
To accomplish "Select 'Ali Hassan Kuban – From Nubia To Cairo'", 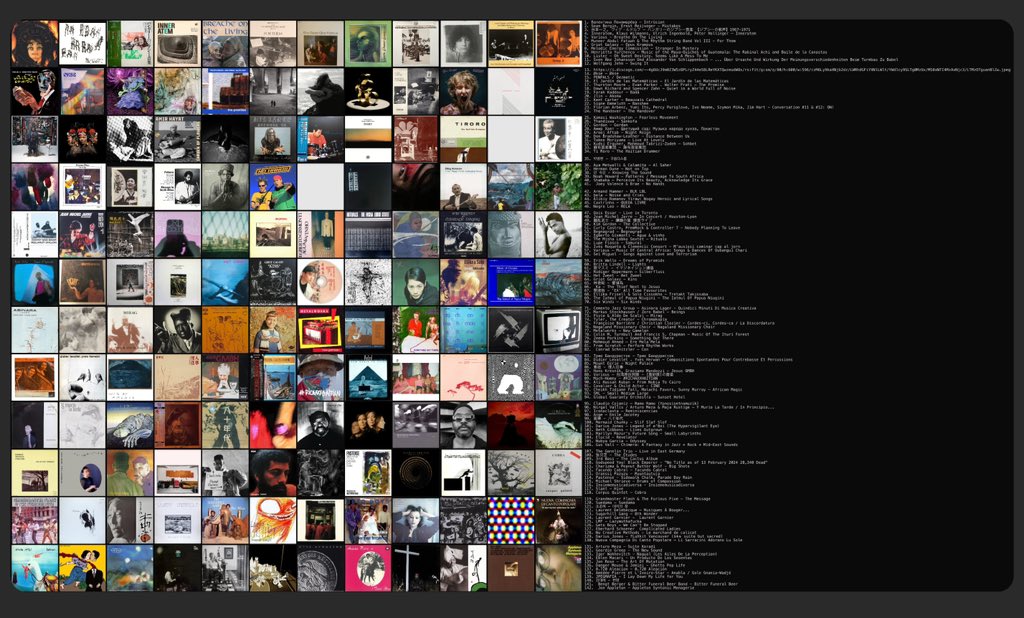I will point(633,382).
